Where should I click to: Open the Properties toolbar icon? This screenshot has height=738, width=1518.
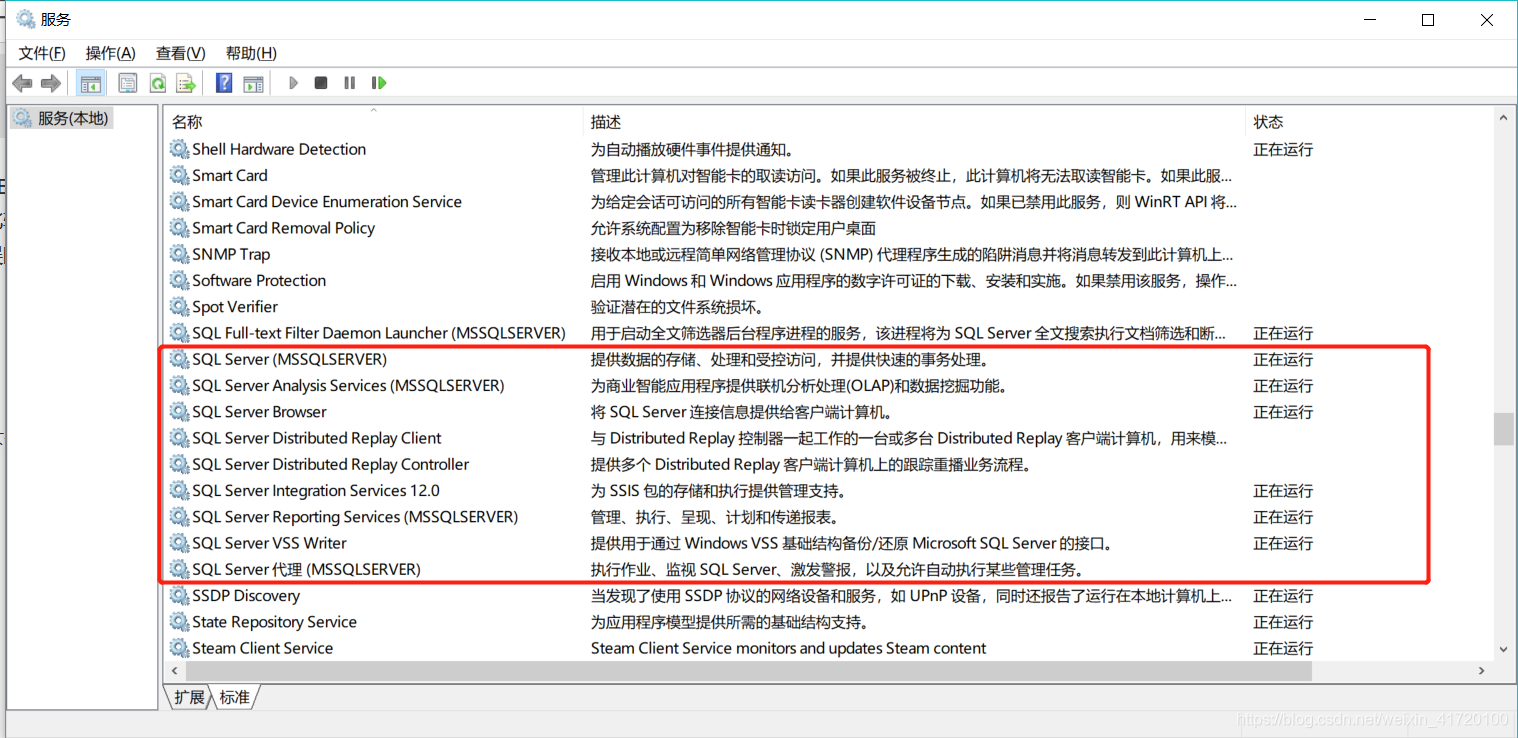point(128,83)
